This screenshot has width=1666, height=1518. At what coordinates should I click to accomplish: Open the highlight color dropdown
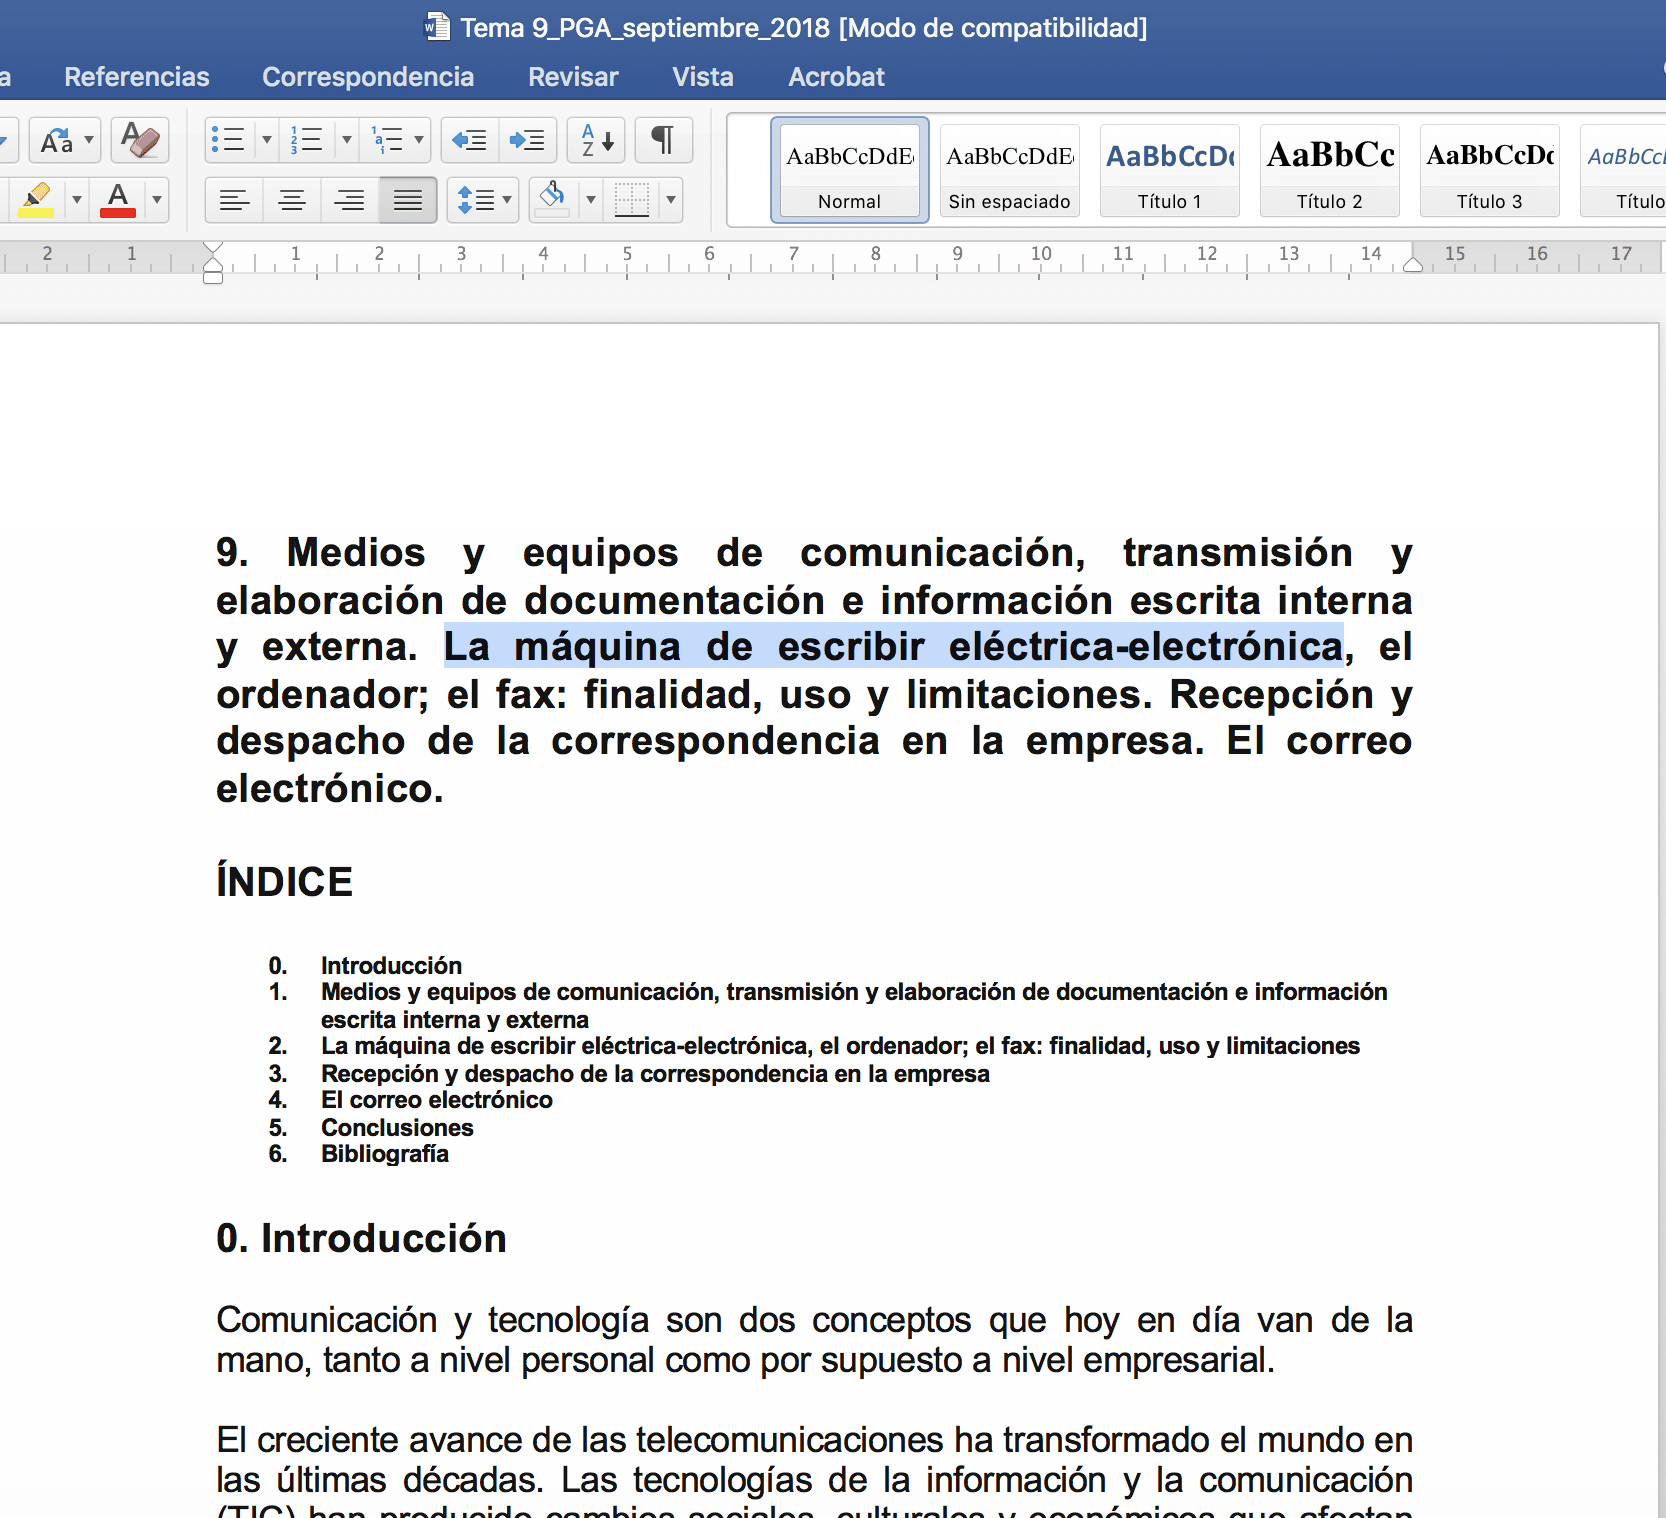(77, 200)
